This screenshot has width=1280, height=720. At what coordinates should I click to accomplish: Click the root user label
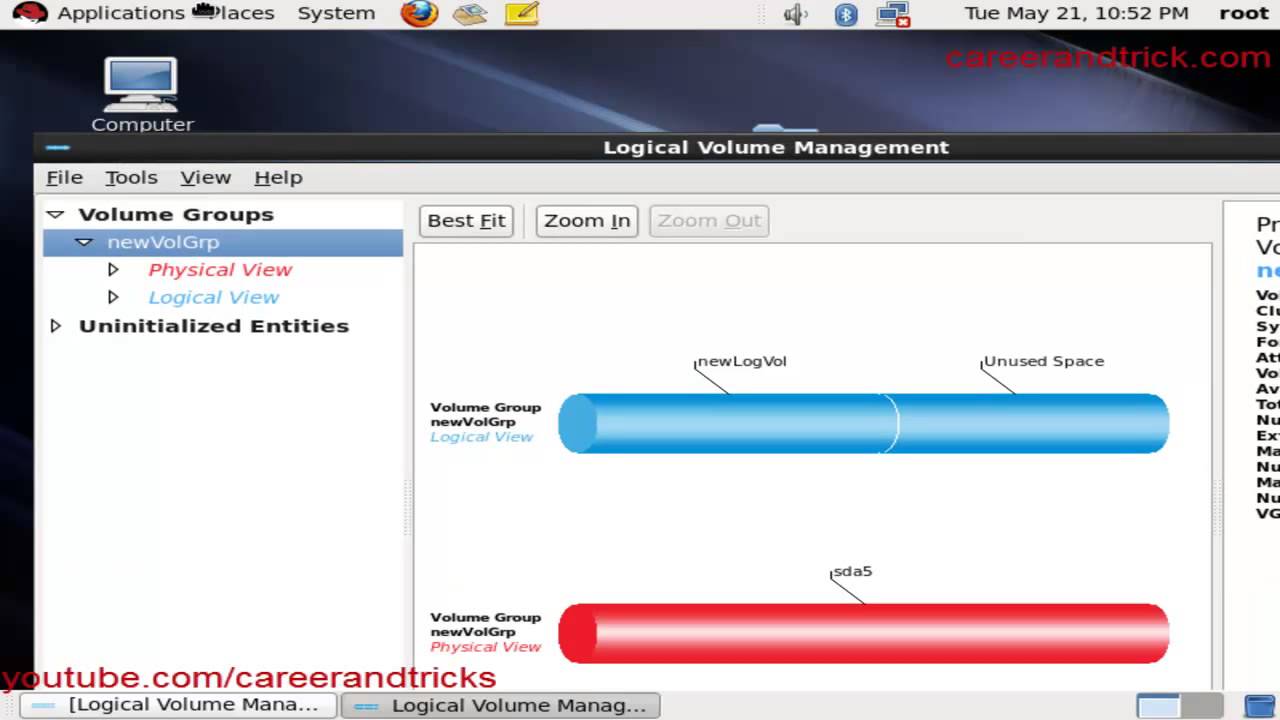tap(1244, 13)
